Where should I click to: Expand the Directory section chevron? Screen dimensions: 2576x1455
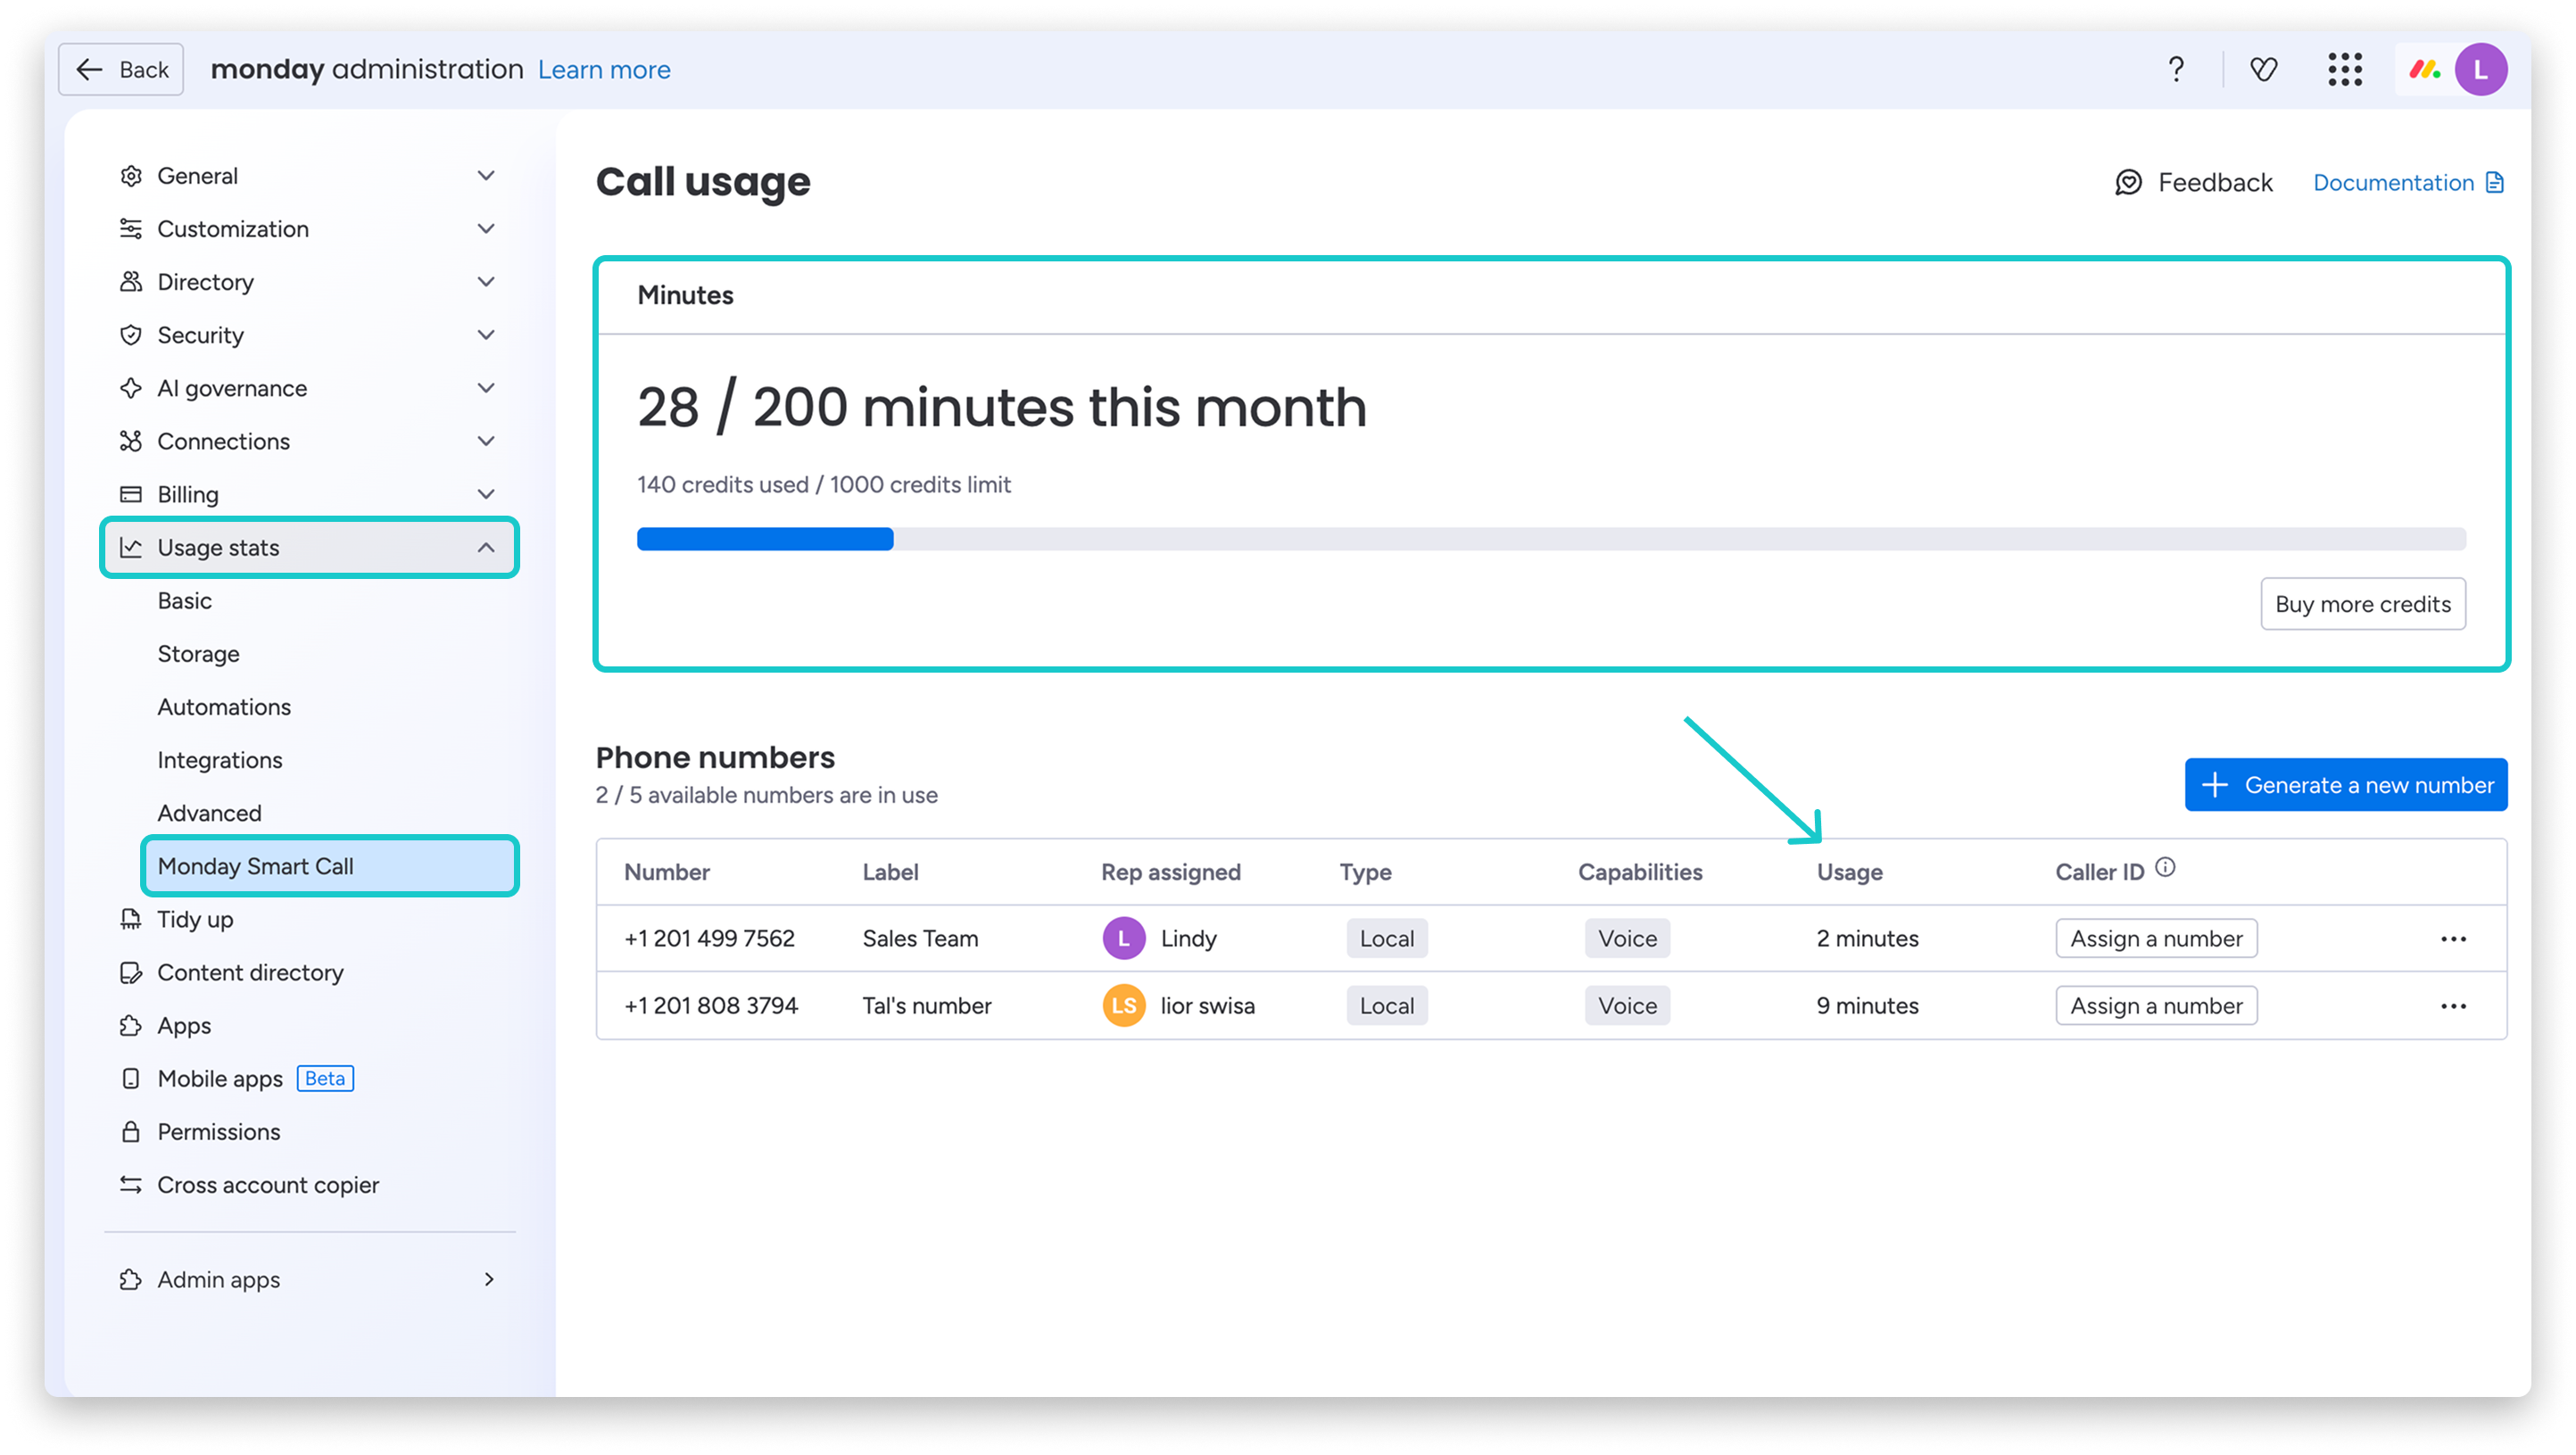click(486, 282)
